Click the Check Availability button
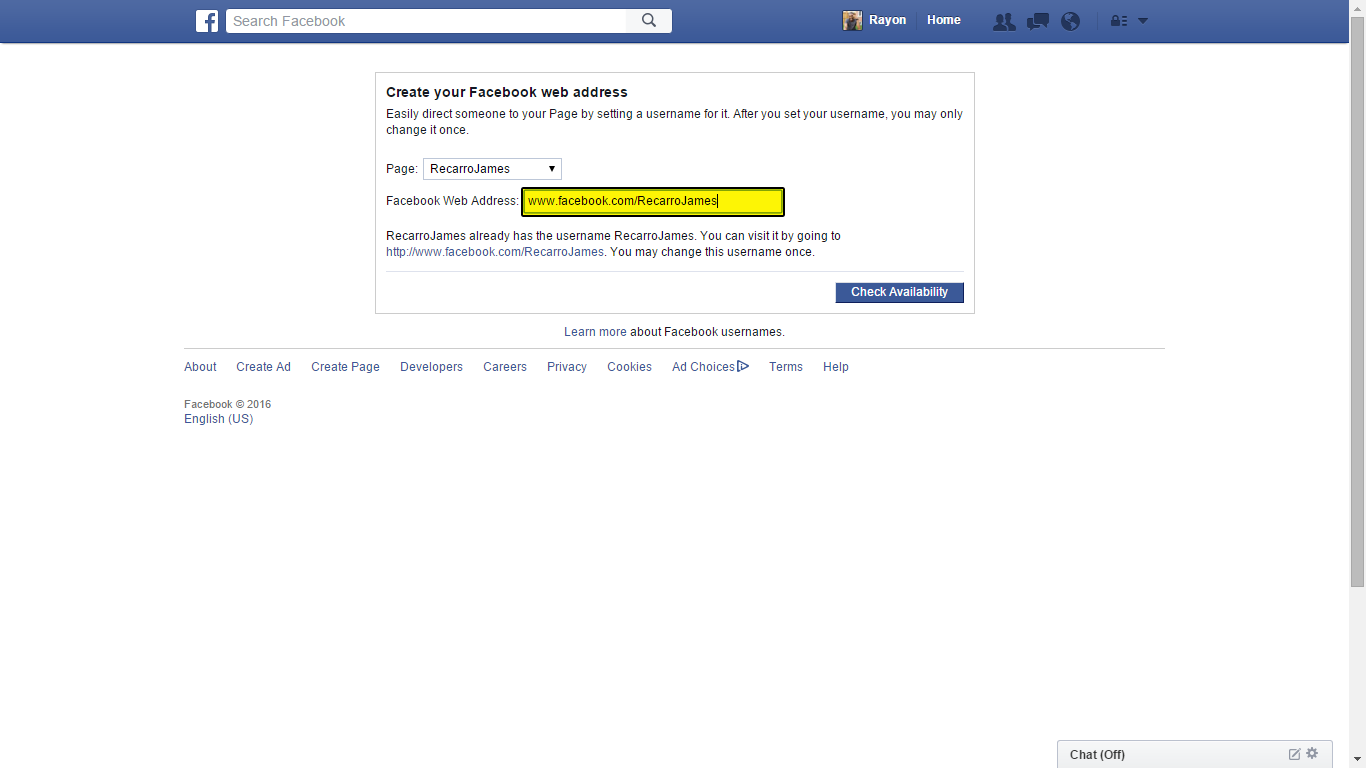This screenshot has height=768, width=1366. pyautogui.click(x=900, y=292)
